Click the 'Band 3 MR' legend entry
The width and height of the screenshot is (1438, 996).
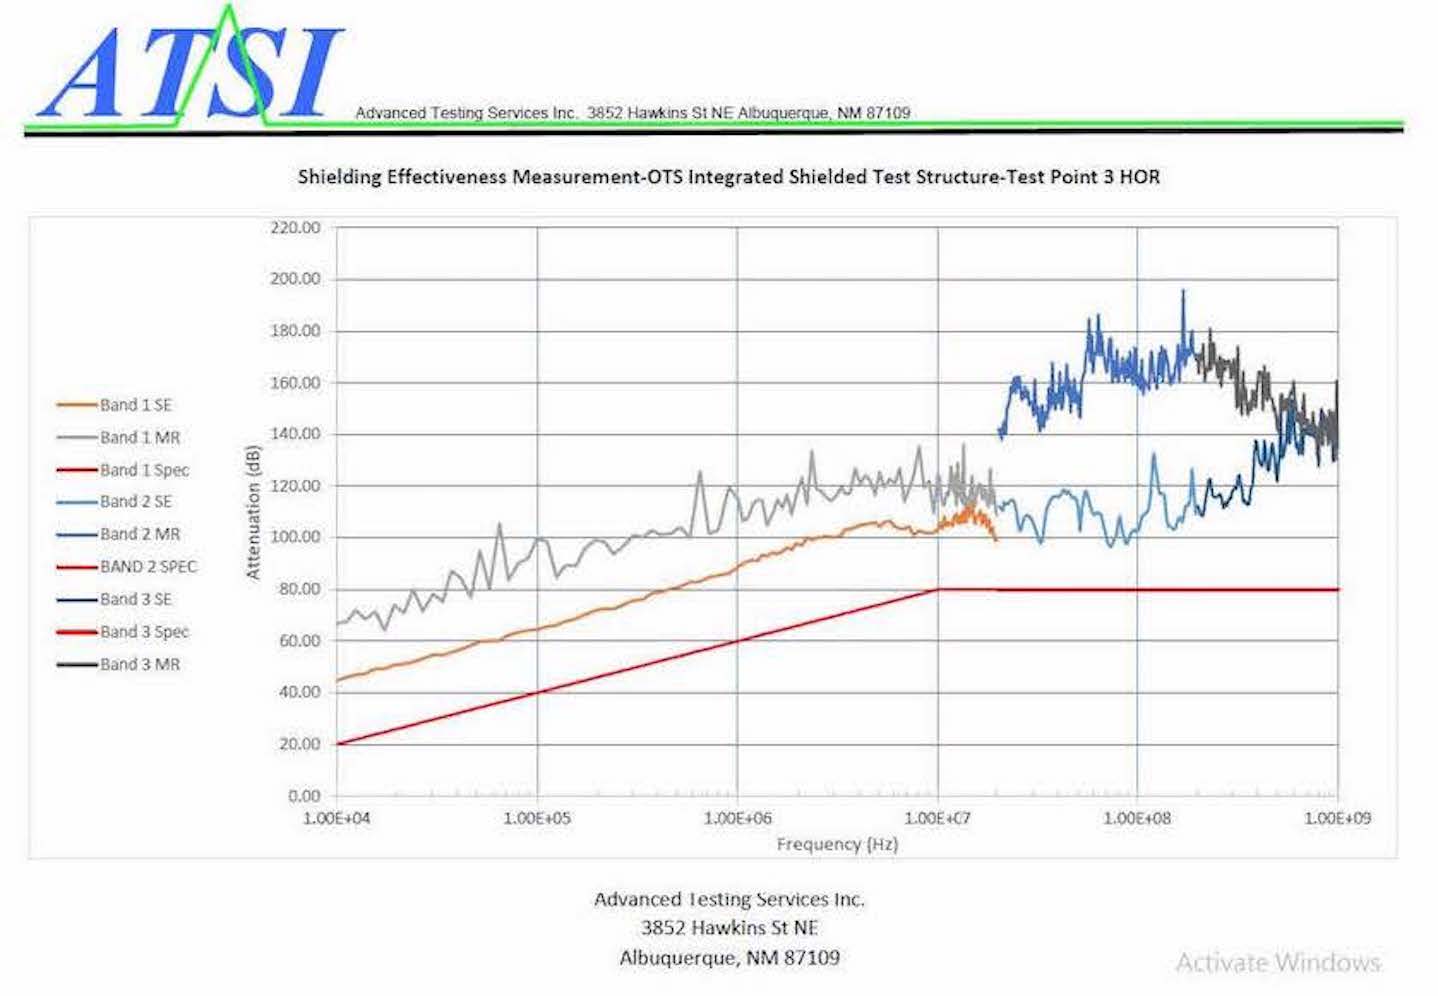(119, 664)
